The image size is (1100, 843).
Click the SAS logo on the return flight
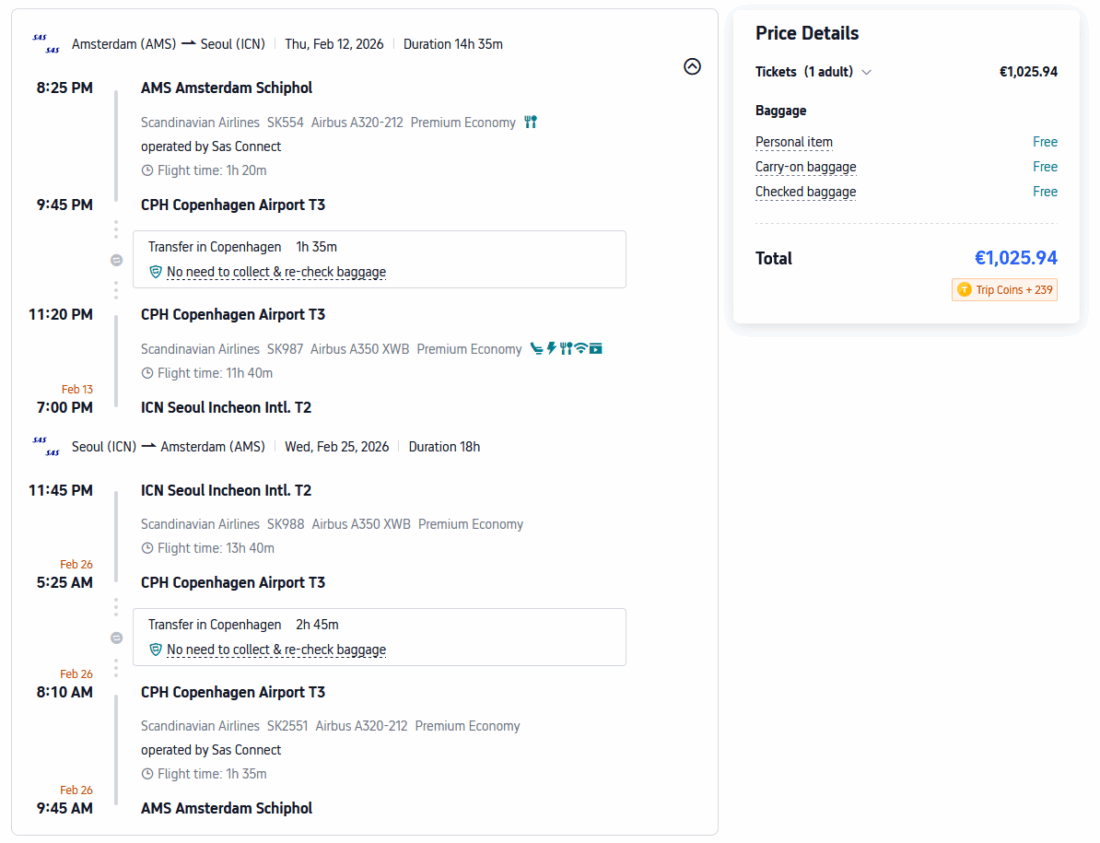pyautogui.click(x=46, y=446)
